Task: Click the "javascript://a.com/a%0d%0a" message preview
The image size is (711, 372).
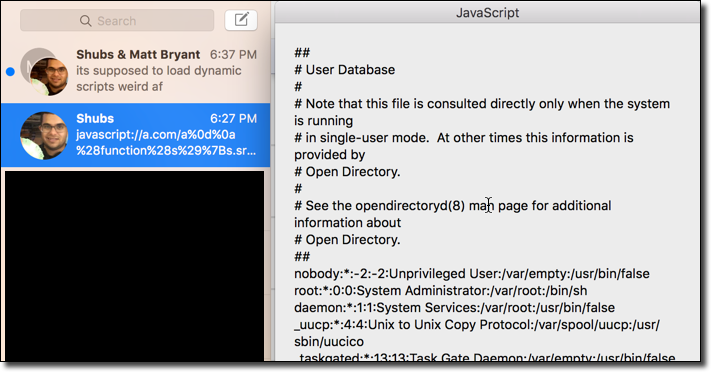Action: coord(156,135)
